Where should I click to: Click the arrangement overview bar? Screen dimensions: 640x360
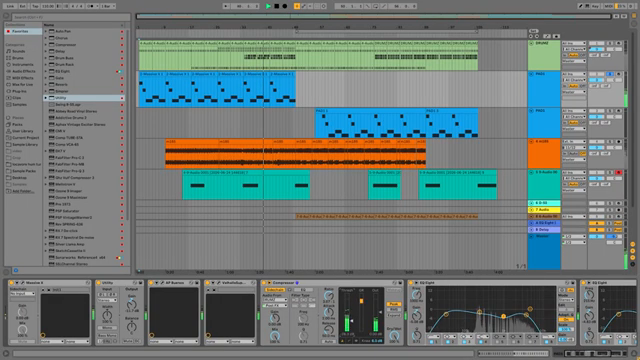coord(373,16)
